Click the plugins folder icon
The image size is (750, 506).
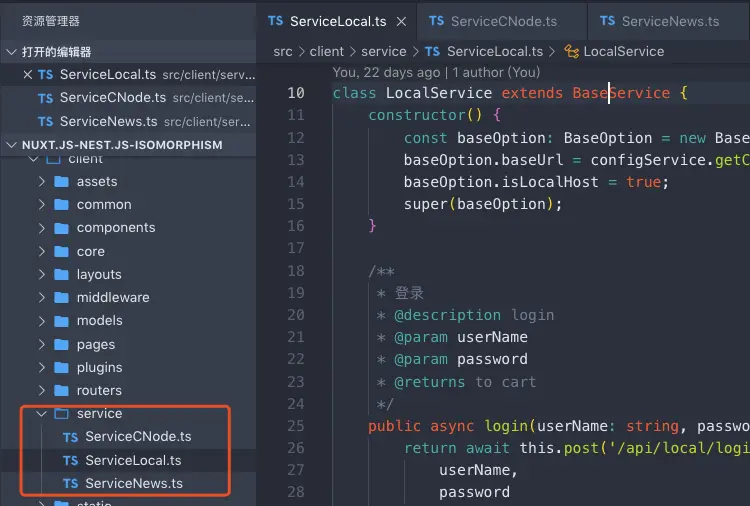click(61, 367)
